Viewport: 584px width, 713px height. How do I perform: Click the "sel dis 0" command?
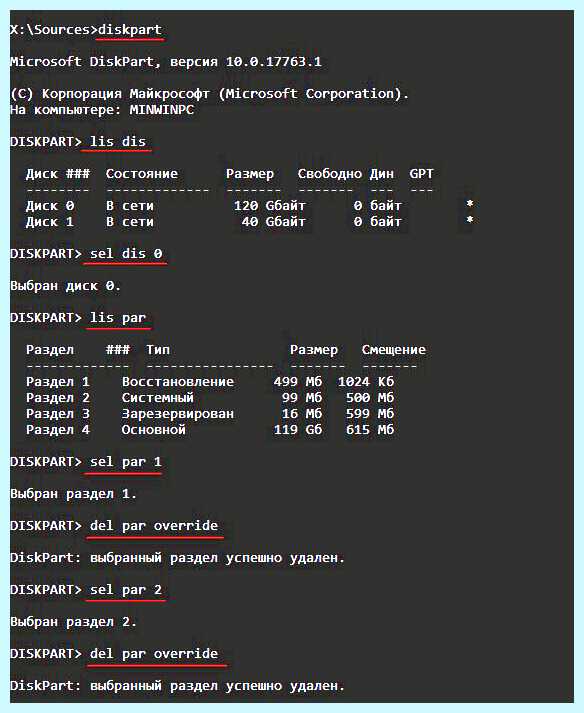tap(126, 253)
